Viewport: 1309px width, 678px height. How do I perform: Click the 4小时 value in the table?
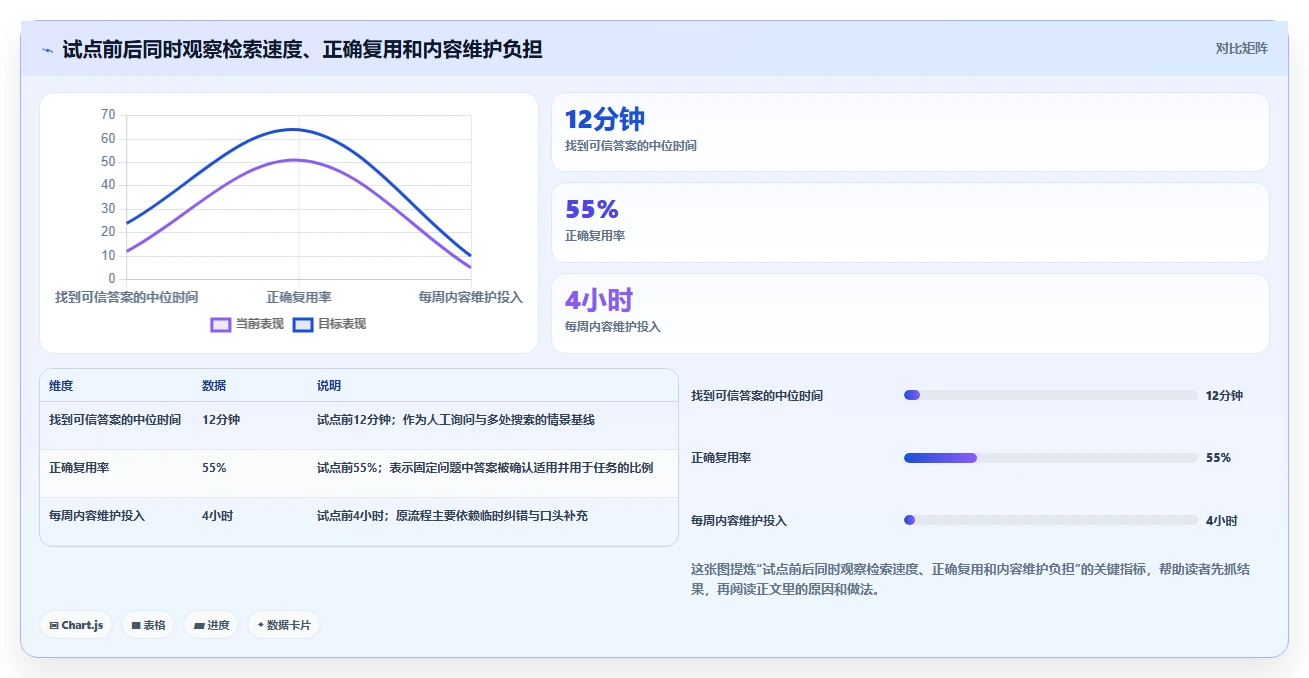point(217,516)
